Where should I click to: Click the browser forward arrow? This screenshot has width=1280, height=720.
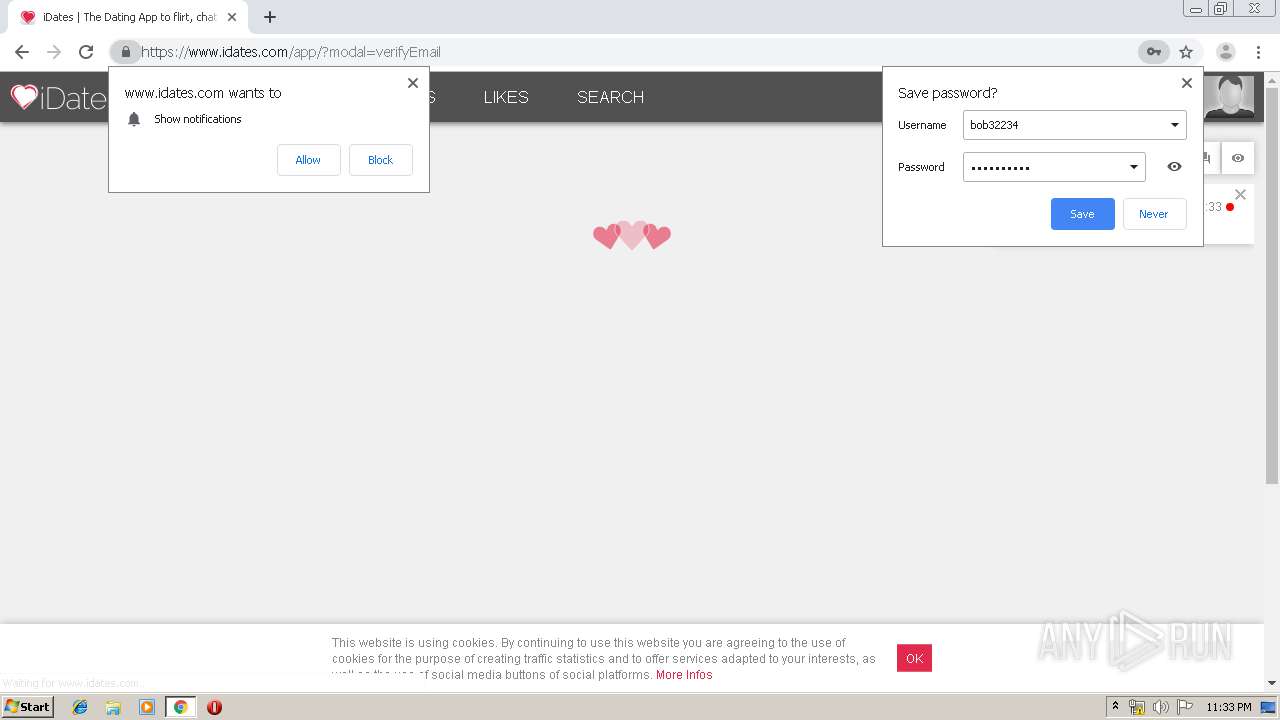pyautogui.click(x=54, y=52)
